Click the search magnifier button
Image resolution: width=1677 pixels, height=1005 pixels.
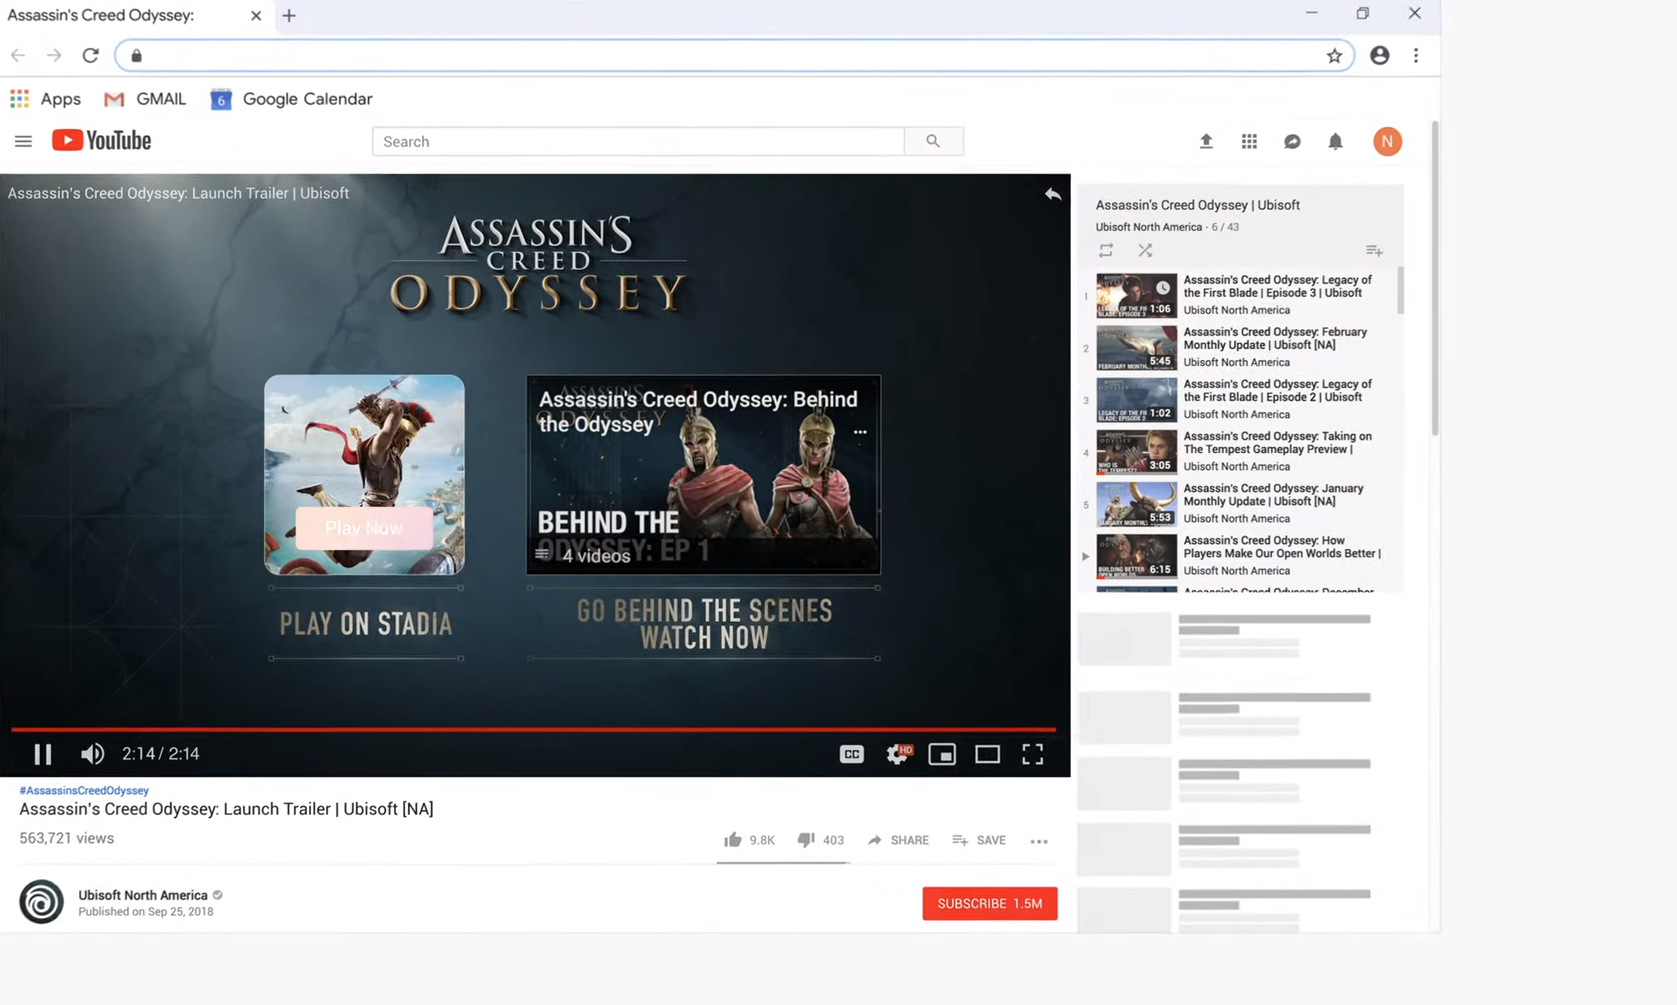point(933,141)
